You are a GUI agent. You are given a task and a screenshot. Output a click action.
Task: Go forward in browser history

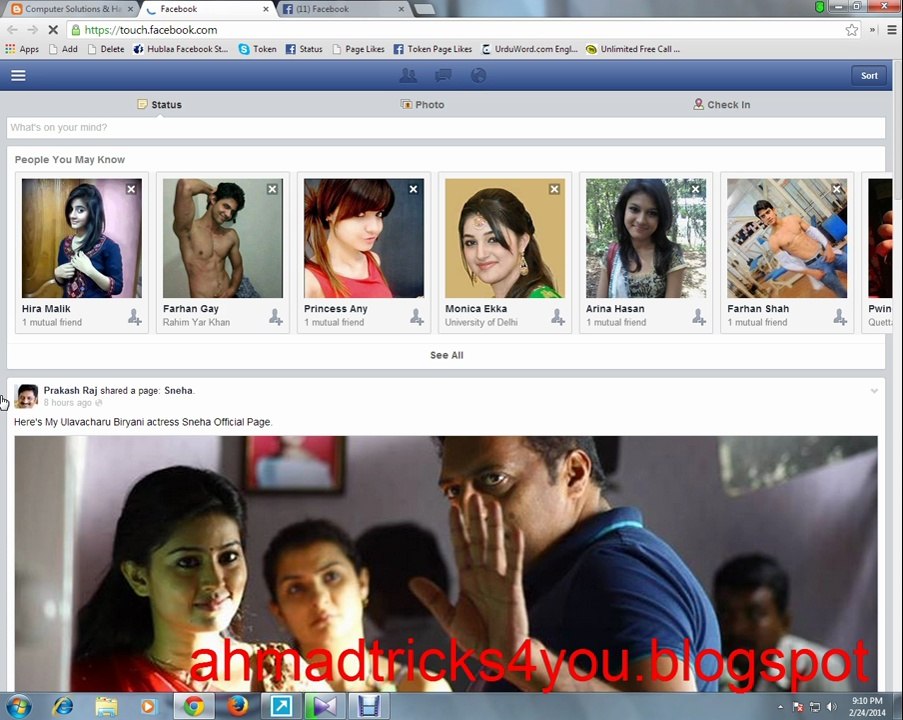(33, 29)
